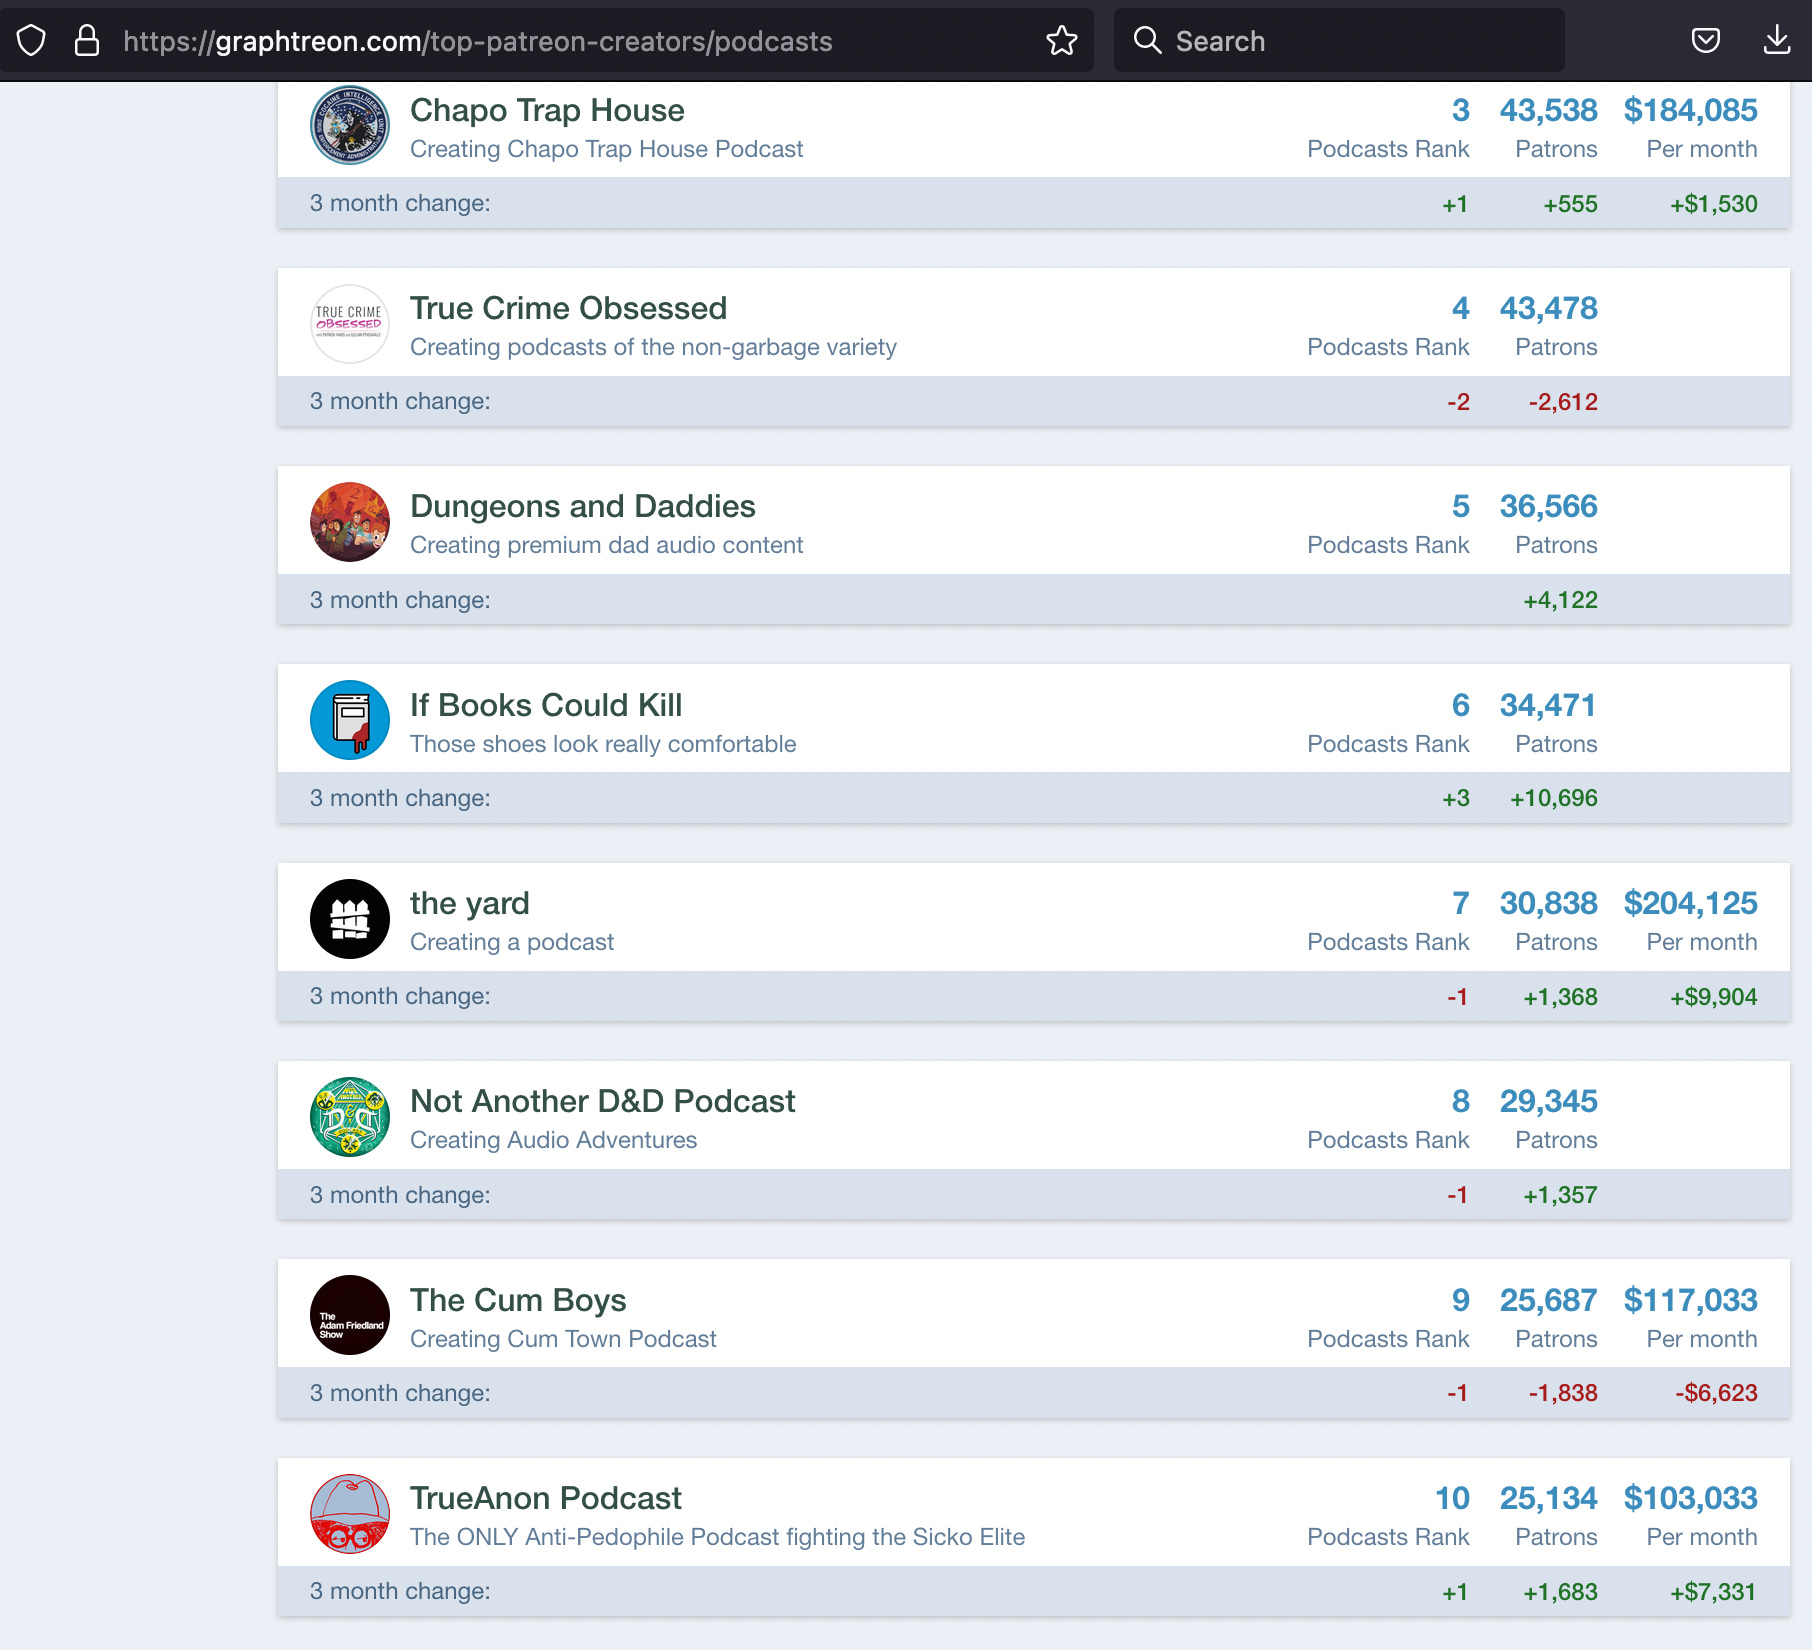Open If Books Could Kill avatar

(349, 720)
